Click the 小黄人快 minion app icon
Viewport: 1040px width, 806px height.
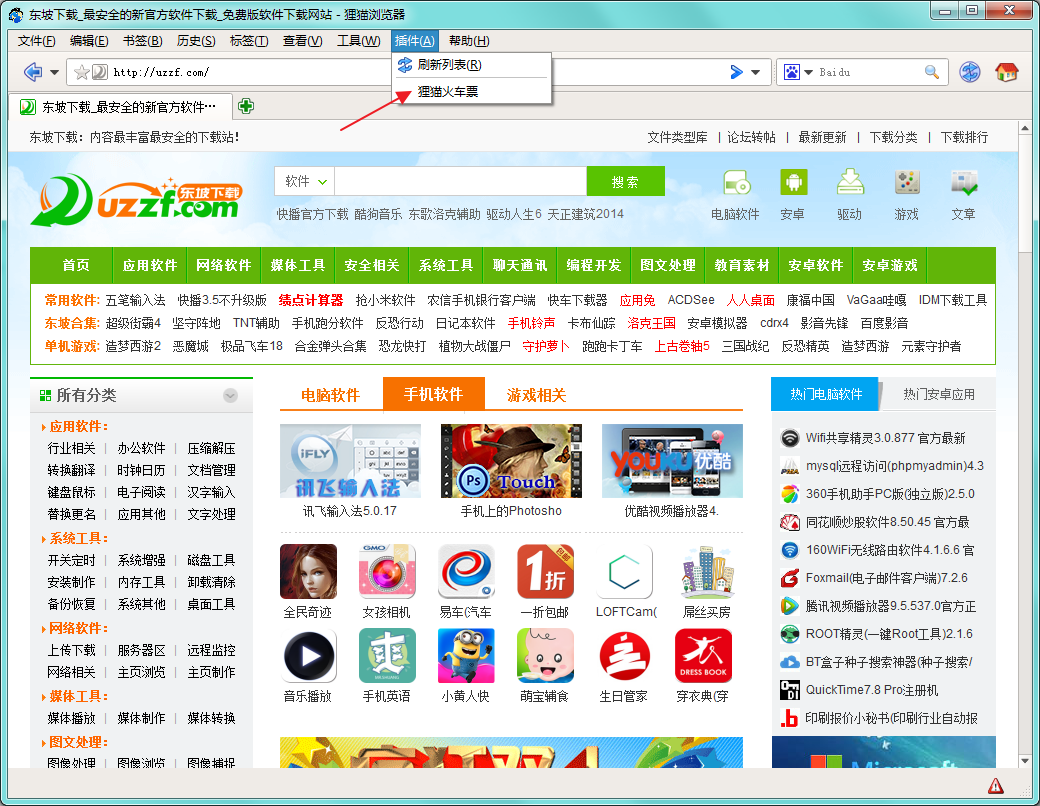coord(466,656)
